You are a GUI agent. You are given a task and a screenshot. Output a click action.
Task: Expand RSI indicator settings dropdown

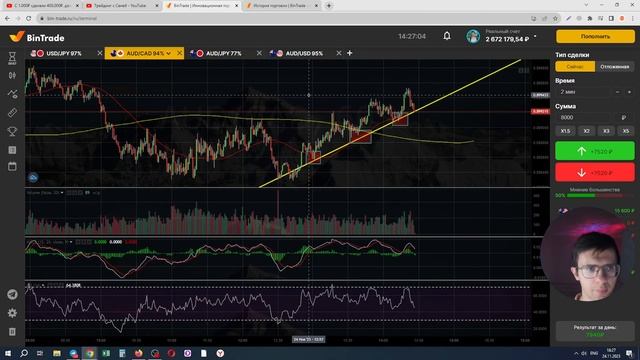(x=43, y=285)
